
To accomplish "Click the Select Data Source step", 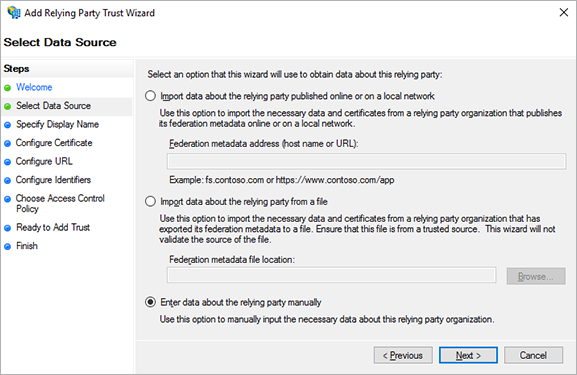I will (x=53, y=106).
